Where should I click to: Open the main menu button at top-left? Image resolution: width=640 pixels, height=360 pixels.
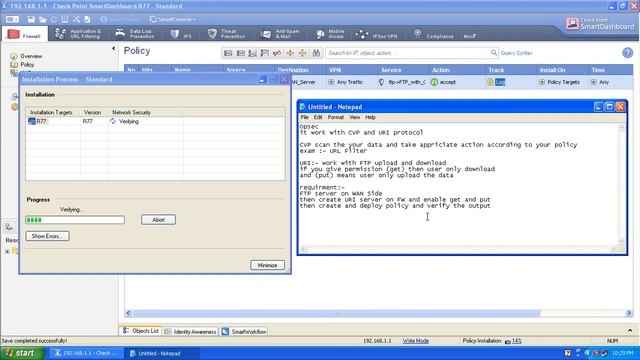[x=12, y=19]
